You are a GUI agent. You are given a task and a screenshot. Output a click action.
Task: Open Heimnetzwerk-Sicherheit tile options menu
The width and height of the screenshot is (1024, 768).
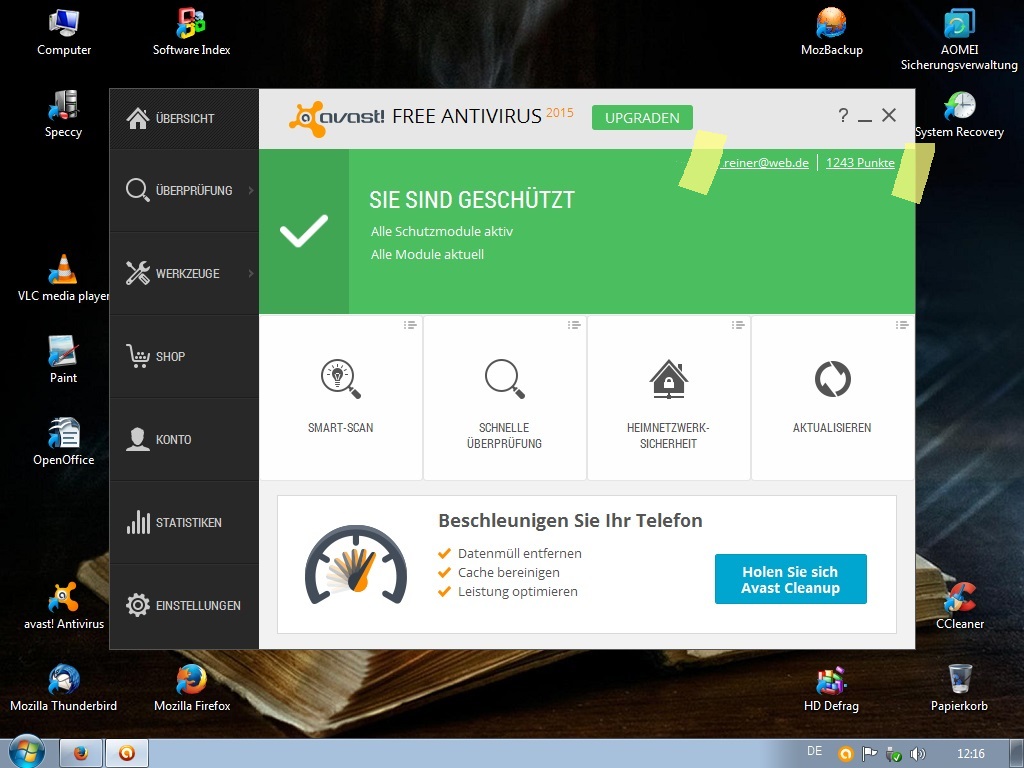pos(737,325)
